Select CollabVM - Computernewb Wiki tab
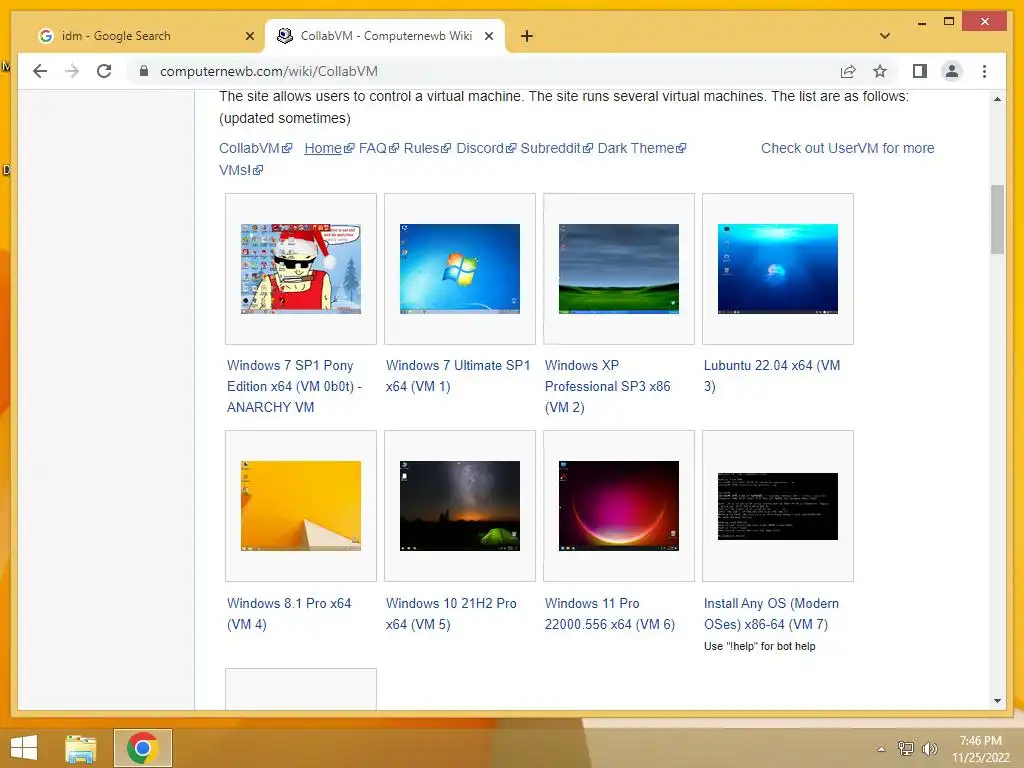Image resolution: width=1024 pixels, height=768 pixels. pyautogui.click(x=385, y=36)
